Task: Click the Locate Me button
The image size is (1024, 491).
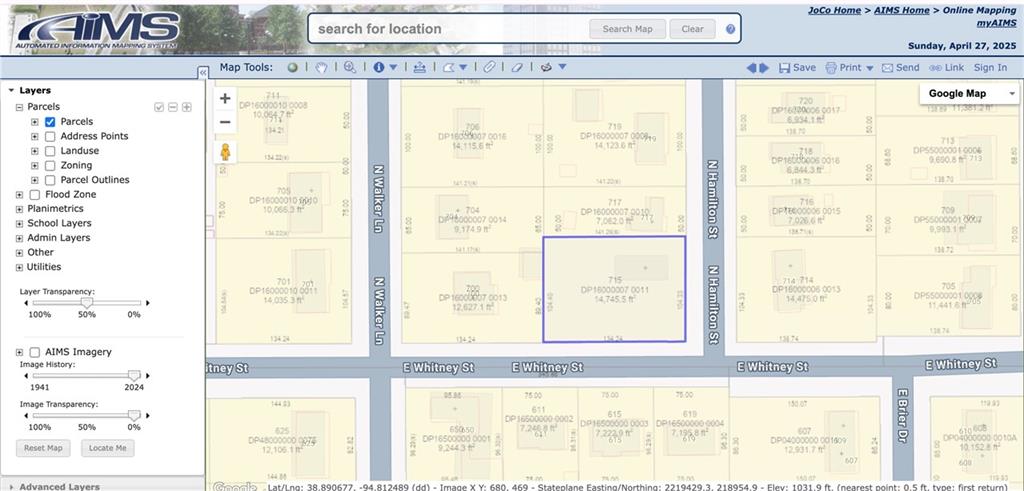Action: click(108, 449)
